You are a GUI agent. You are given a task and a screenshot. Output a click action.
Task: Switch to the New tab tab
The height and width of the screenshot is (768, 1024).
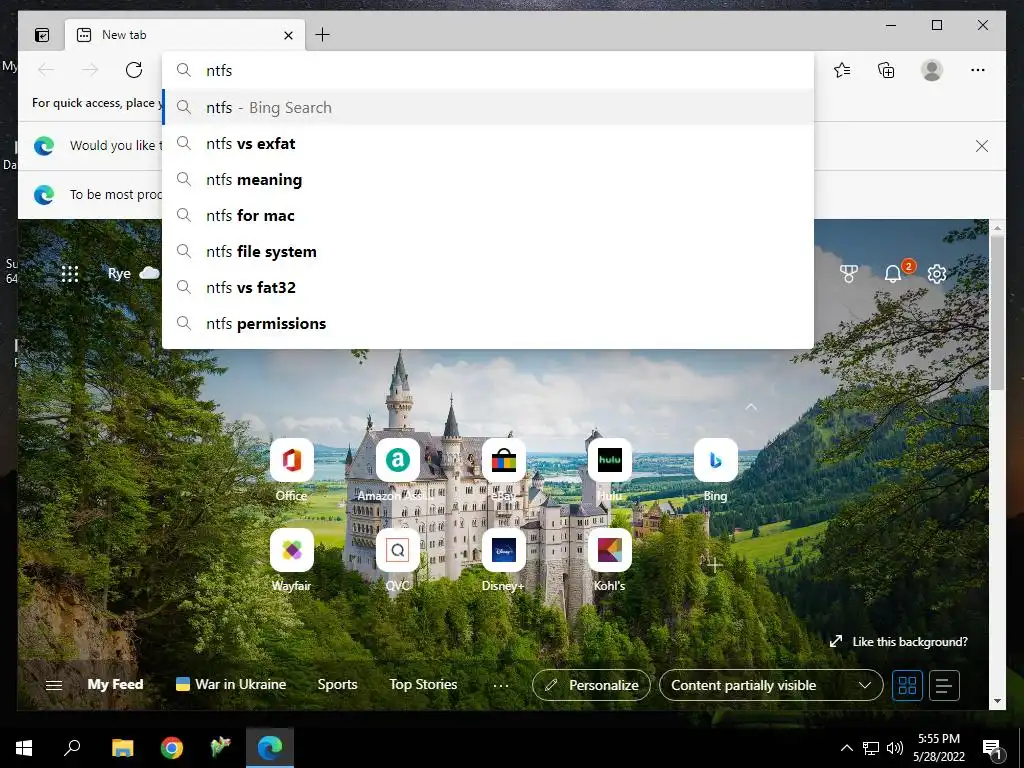point(185,35)
